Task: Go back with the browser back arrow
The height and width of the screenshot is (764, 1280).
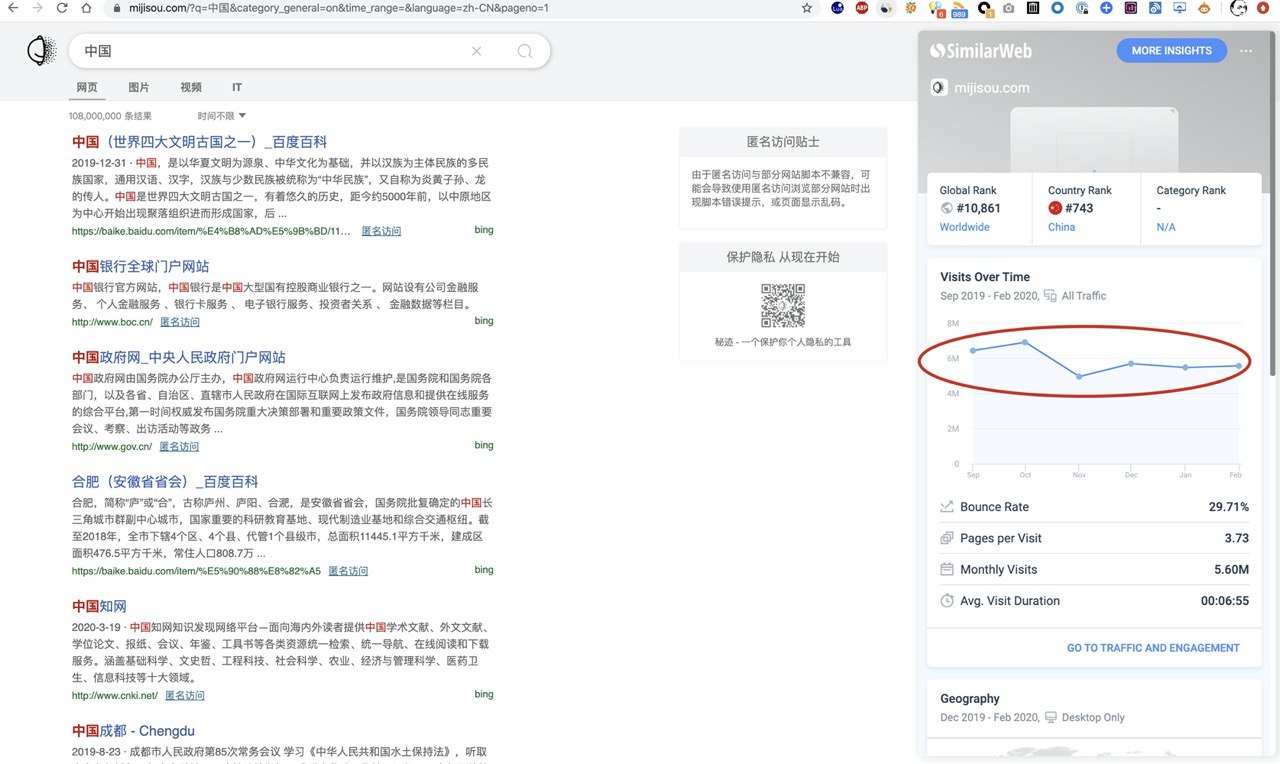Action: coord(12,8)
